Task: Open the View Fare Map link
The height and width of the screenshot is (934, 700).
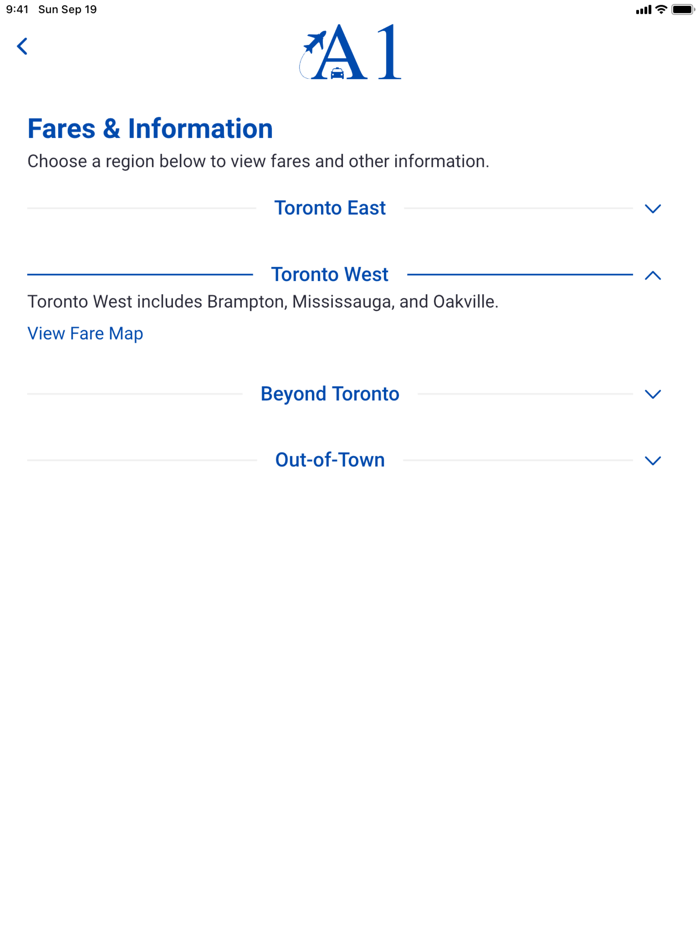Action: [x=85, y=334]
